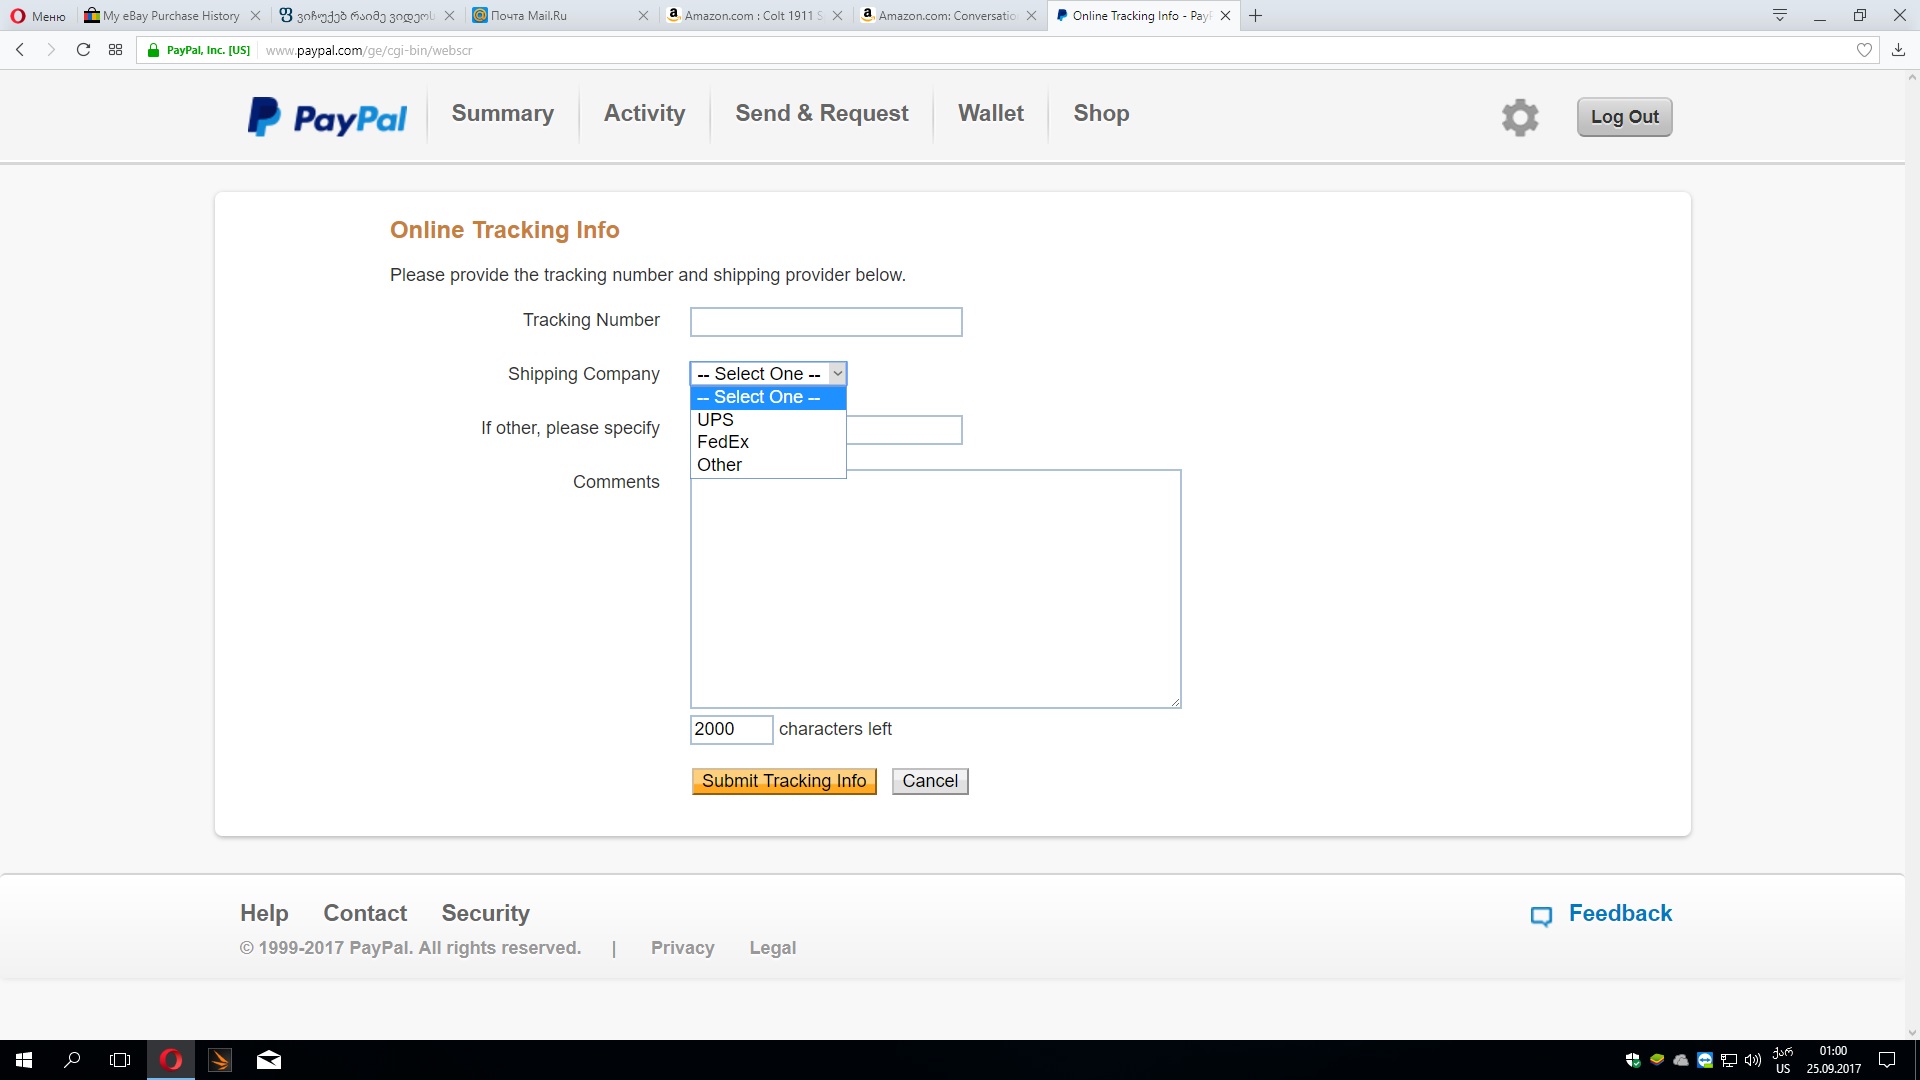Image resolution: width=1920 pixels, height=1080 pixels.
Task: Open the Activity navigation tab
Action: point(644,114)
